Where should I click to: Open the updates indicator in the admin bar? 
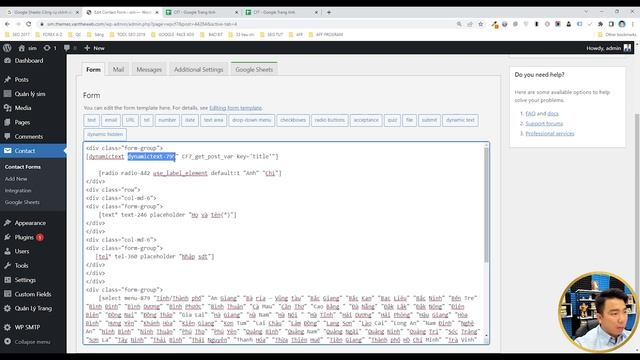50,48
